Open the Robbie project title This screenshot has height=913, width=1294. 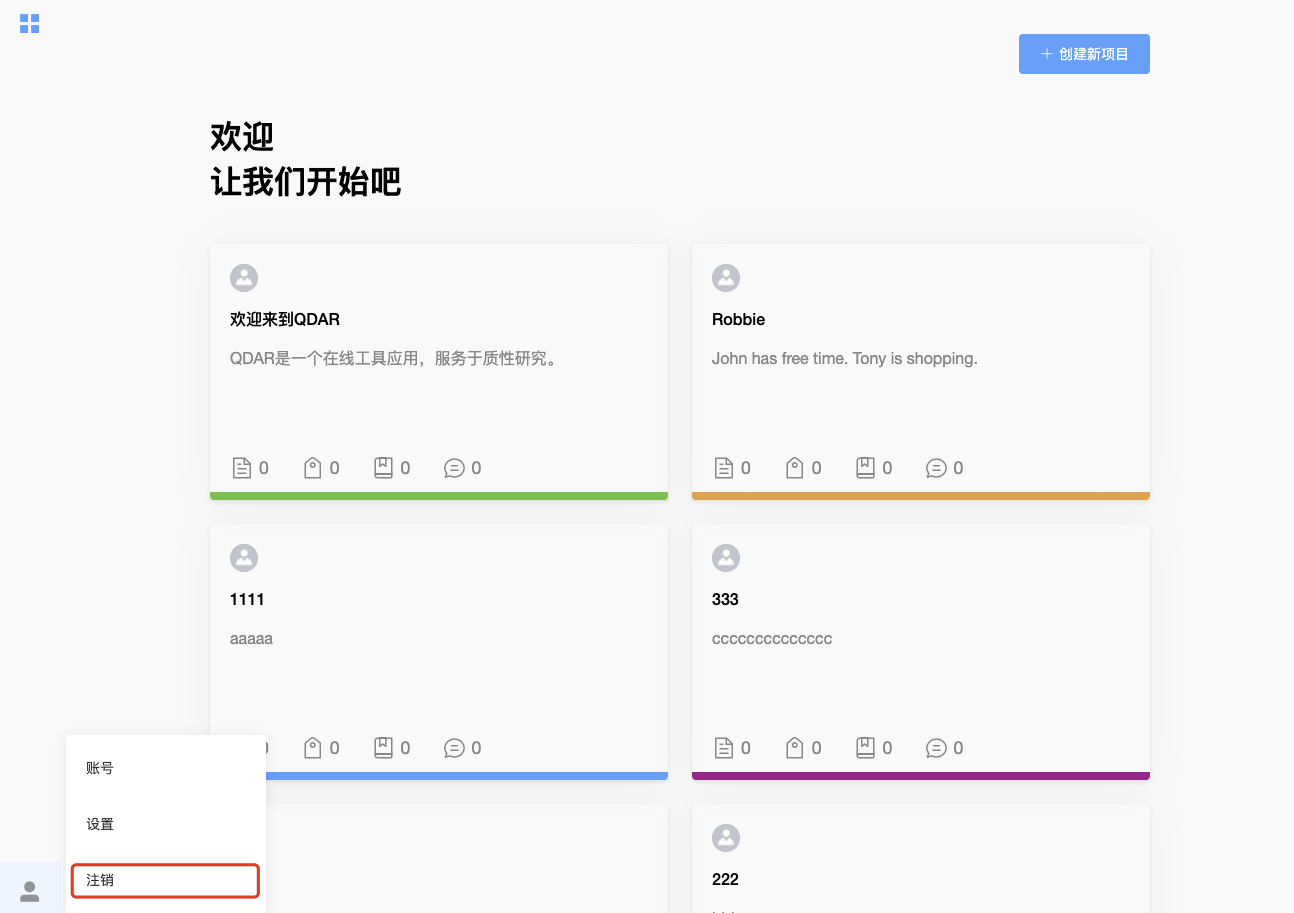pyautogui.click(x=738, y=319)
